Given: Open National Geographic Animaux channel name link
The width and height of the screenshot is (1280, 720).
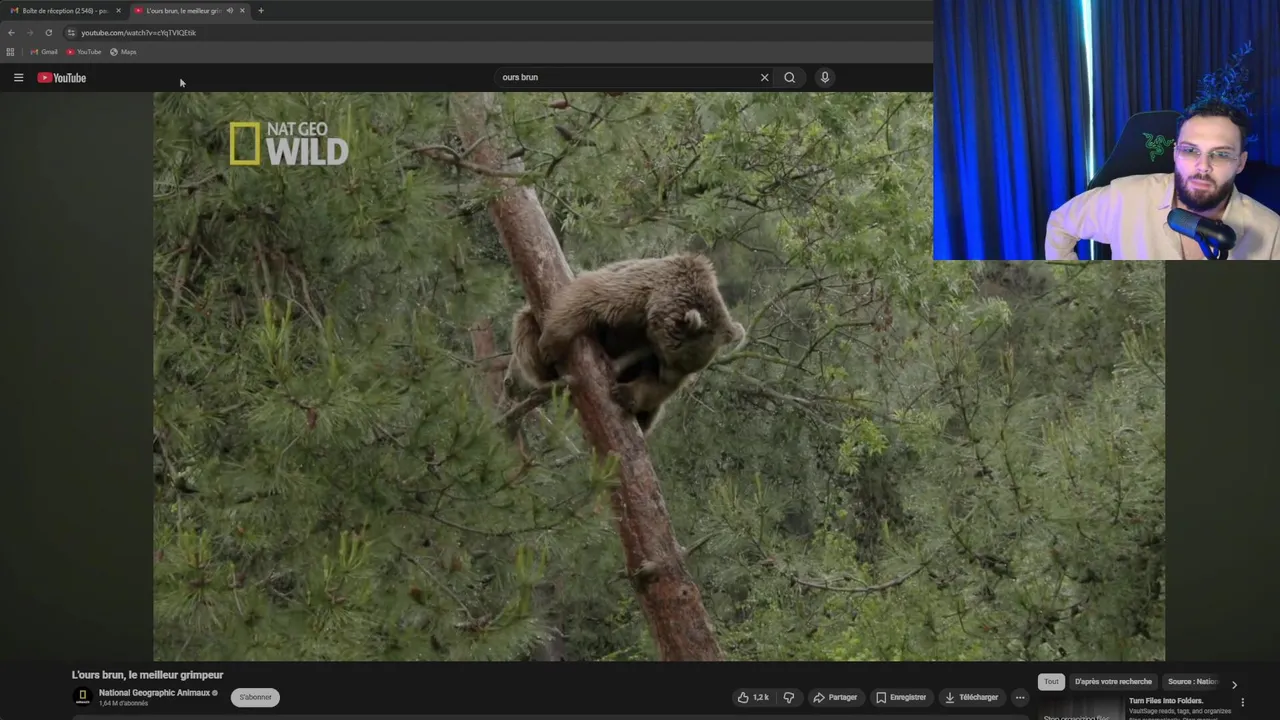Looking at the screenshot, I should pos(155,692).
